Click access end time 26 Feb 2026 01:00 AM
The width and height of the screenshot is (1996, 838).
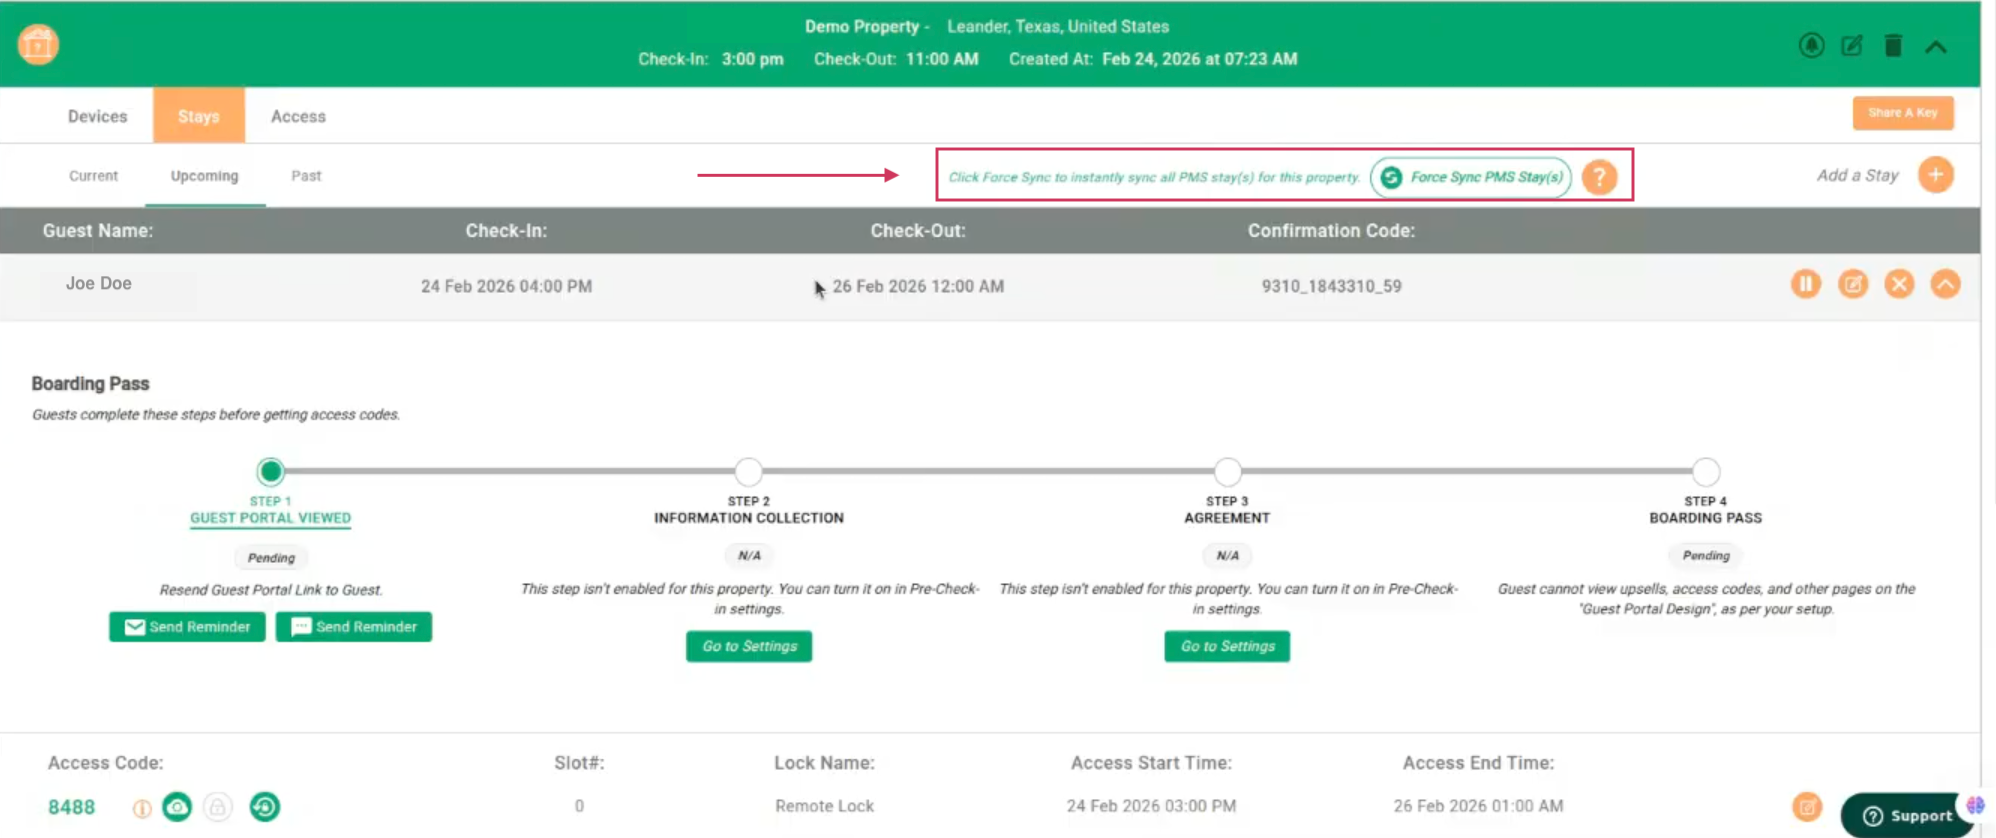click(1478, 806)
